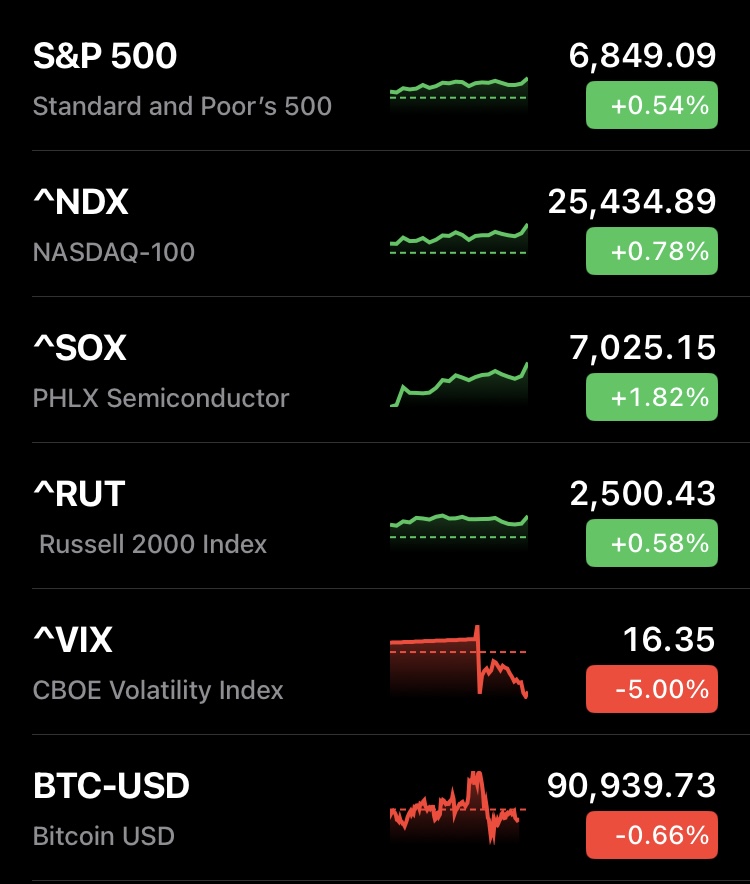750x884 pixels.
Task: Tap the 90,939.73 Bitcoin price
Action: coord(631,786)
